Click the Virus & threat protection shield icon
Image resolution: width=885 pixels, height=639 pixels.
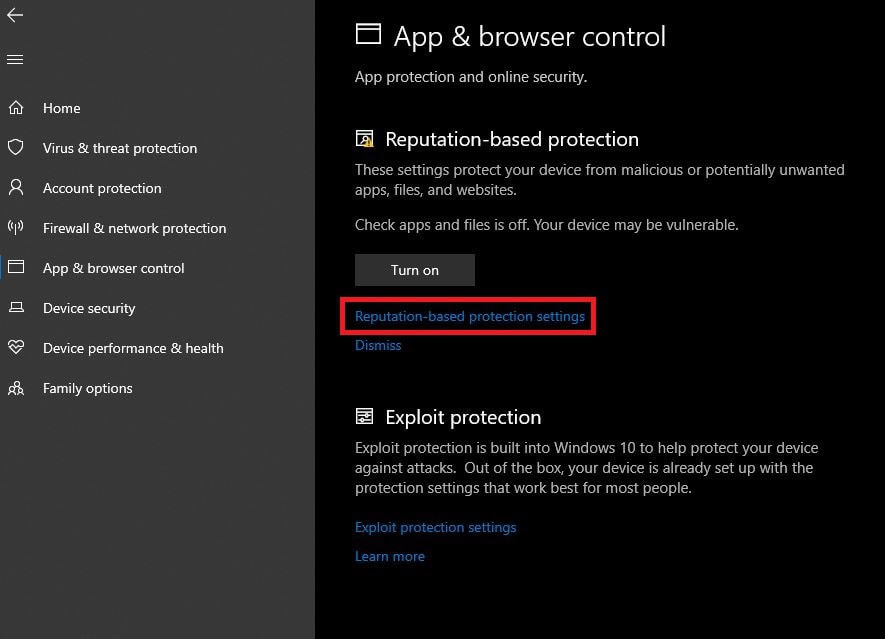(x=15, y=148)
